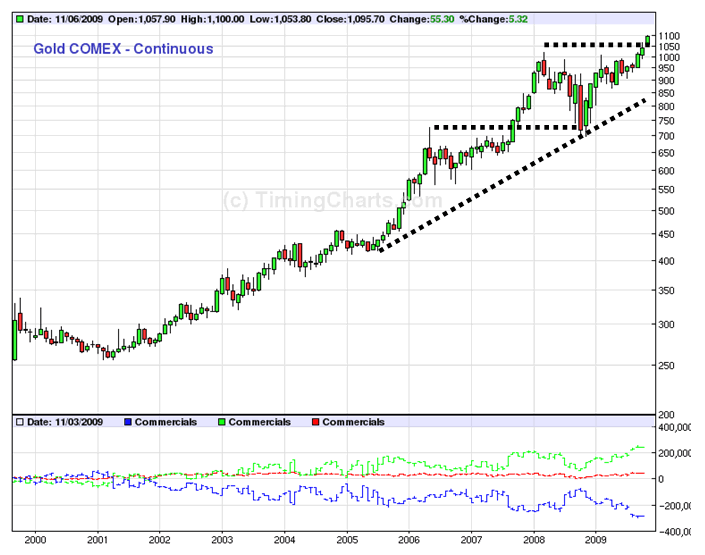This screenshot has height=555, width=705.
Task: Click the blue Commercials legend square
Action: coord(131,422)
